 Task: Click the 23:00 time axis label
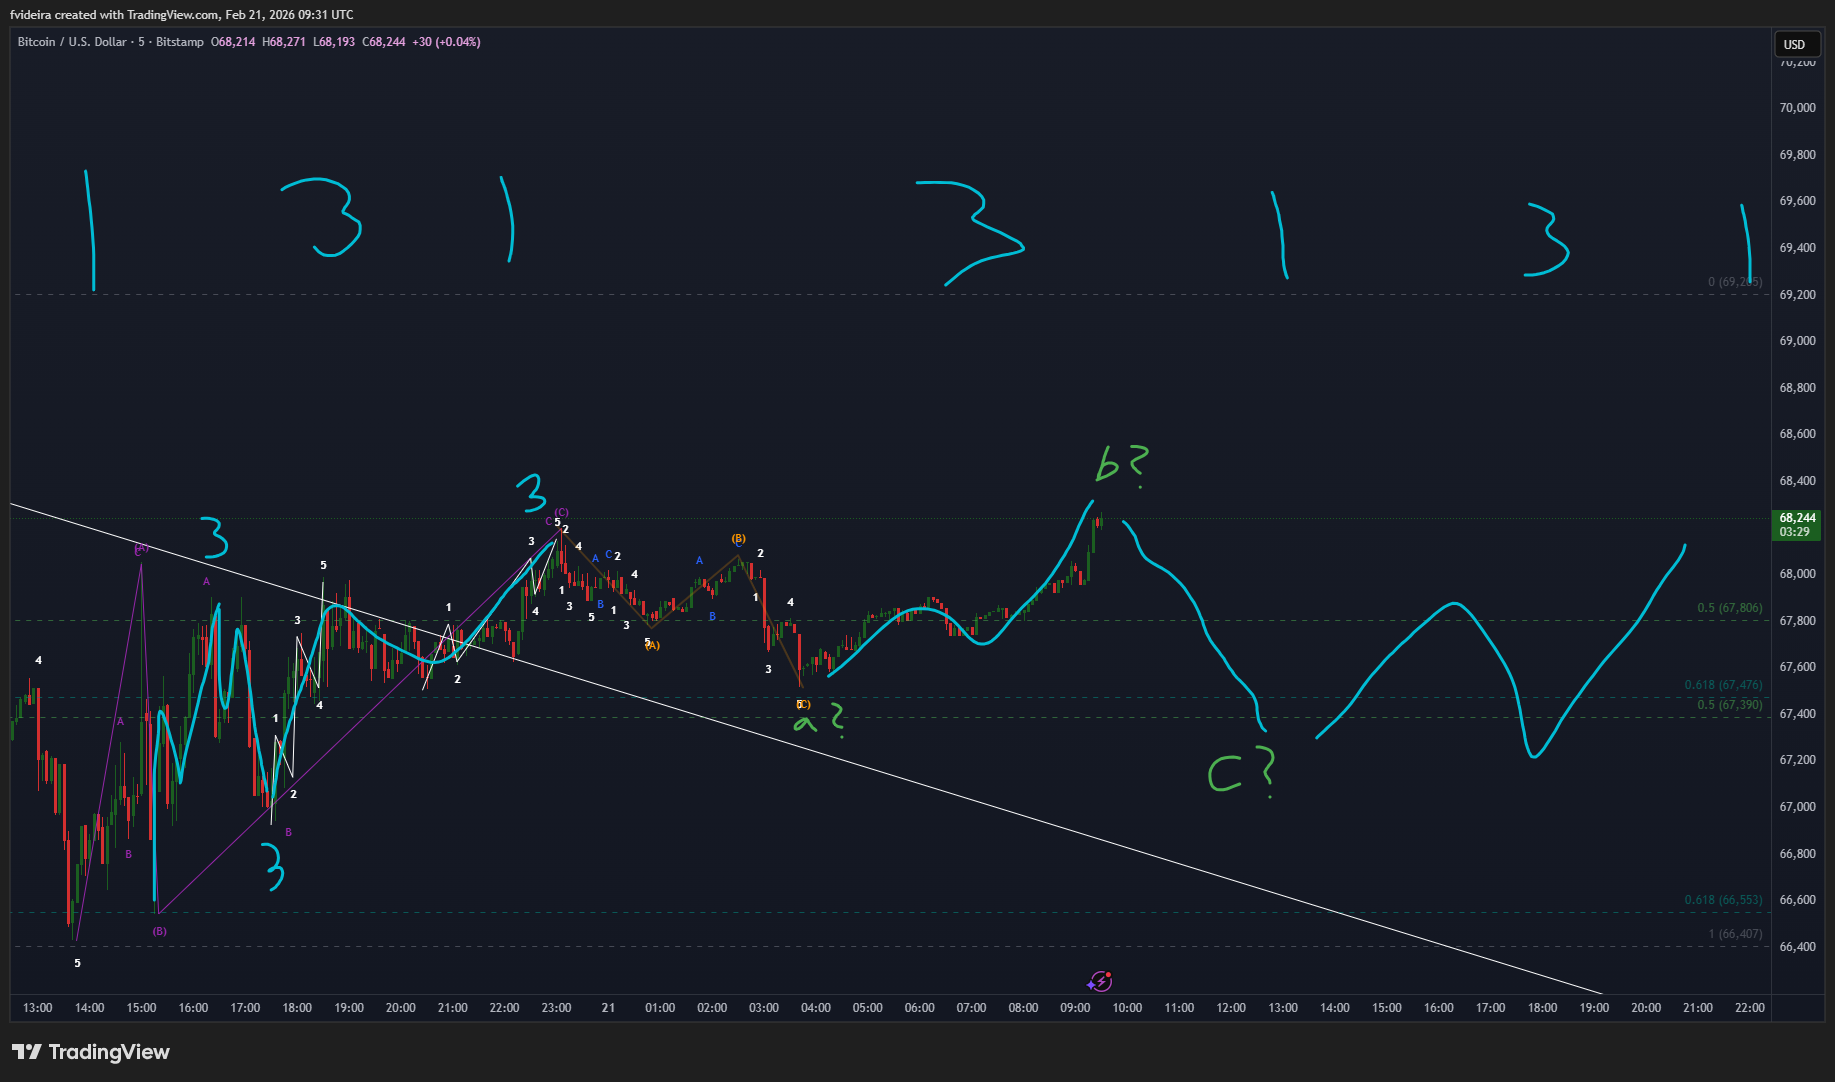pos(556,1008)
